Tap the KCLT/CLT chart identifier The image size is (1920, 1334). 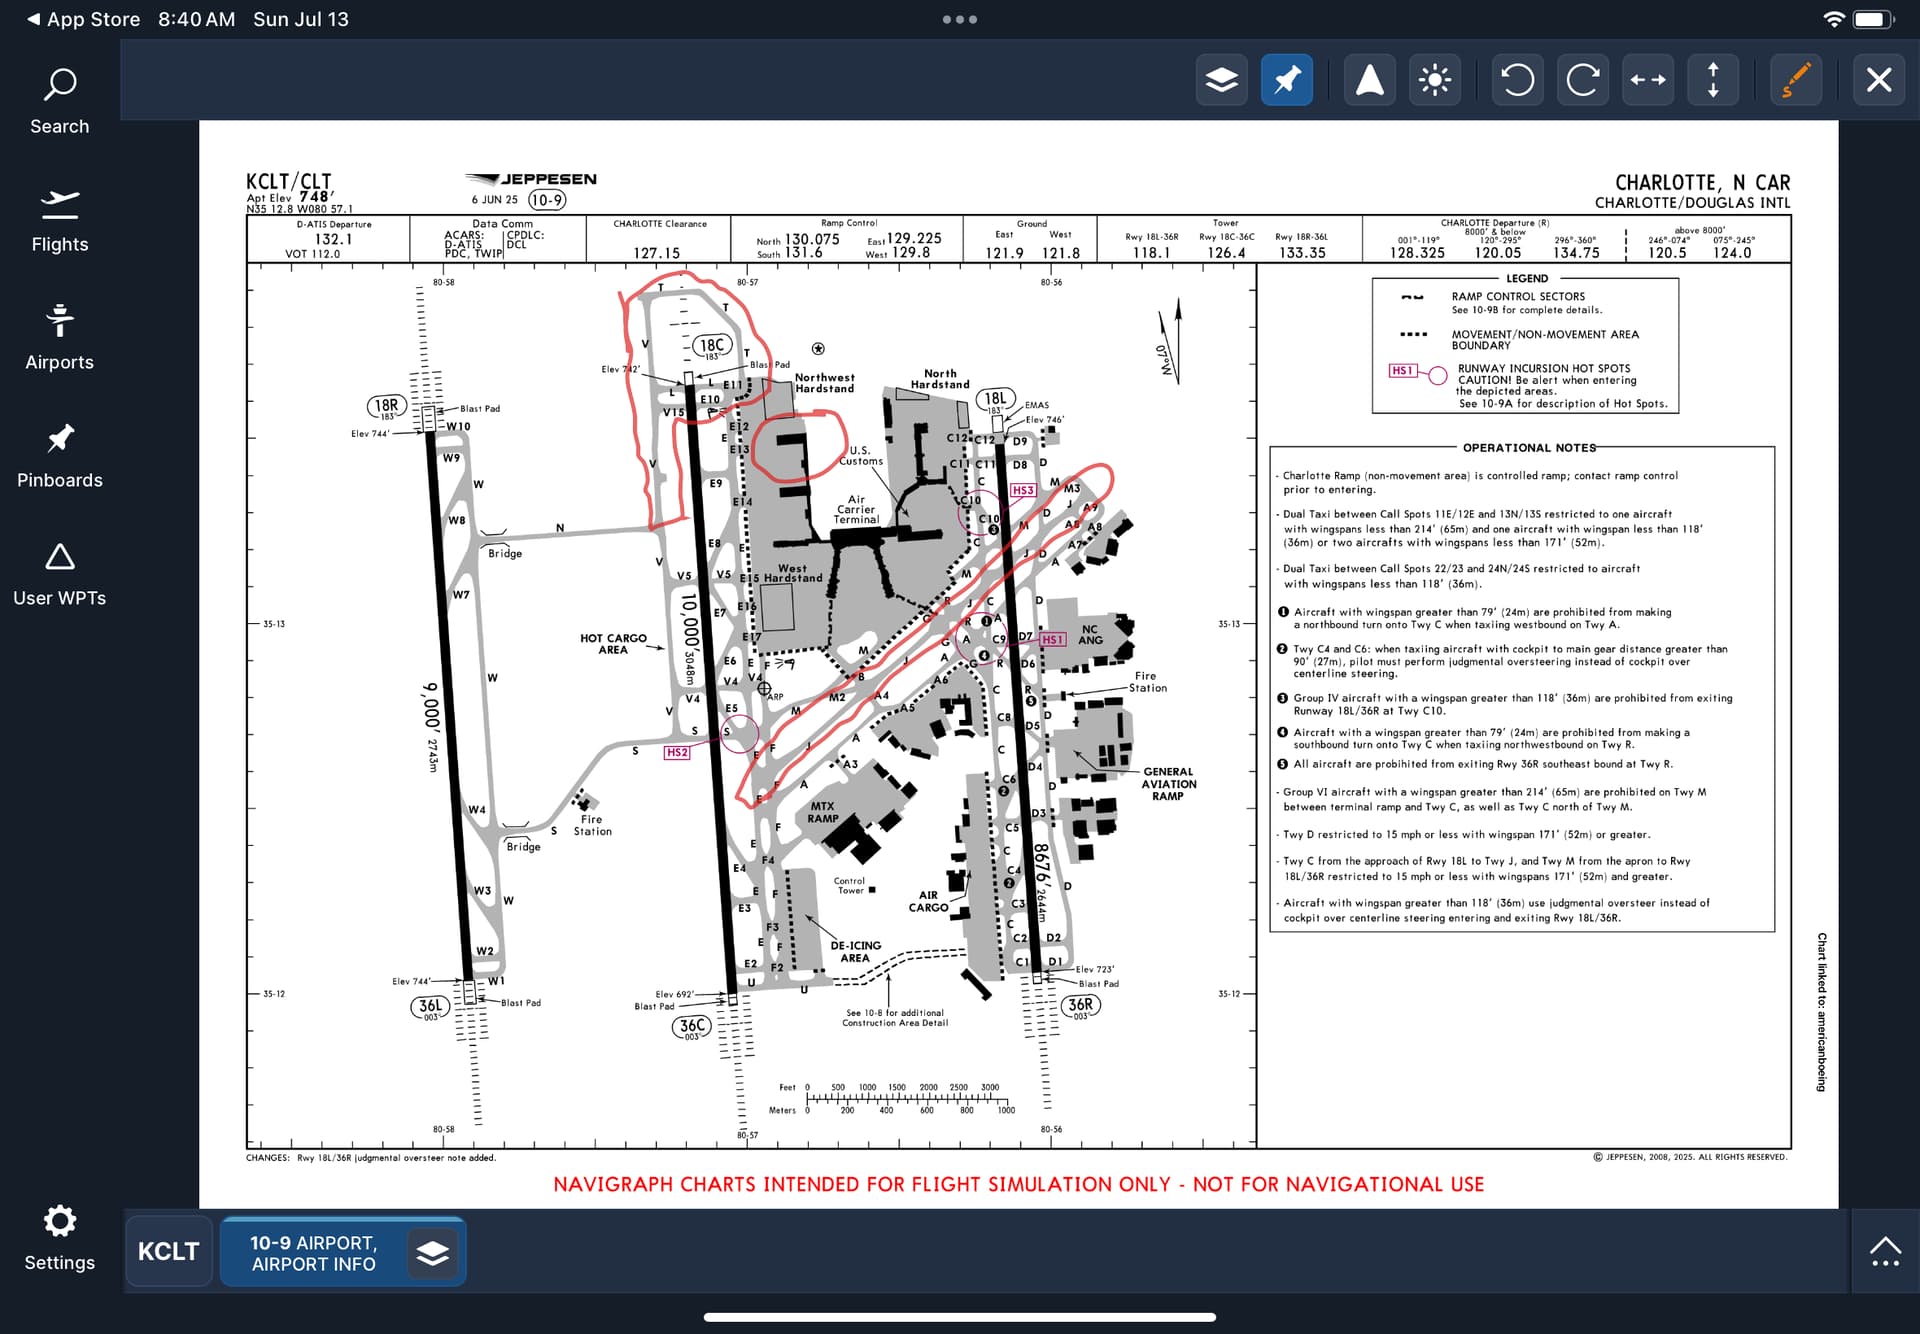[289, 181]
